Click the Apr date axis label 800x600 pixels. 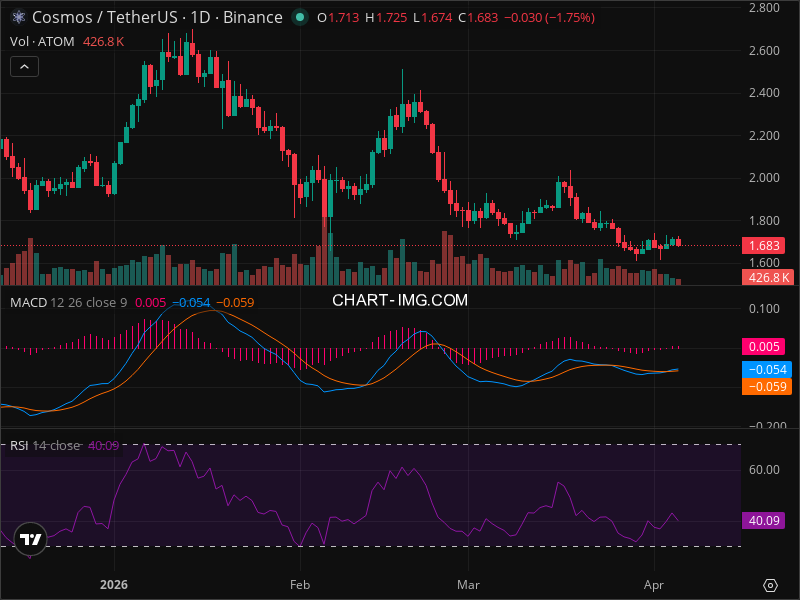point(654,585)
